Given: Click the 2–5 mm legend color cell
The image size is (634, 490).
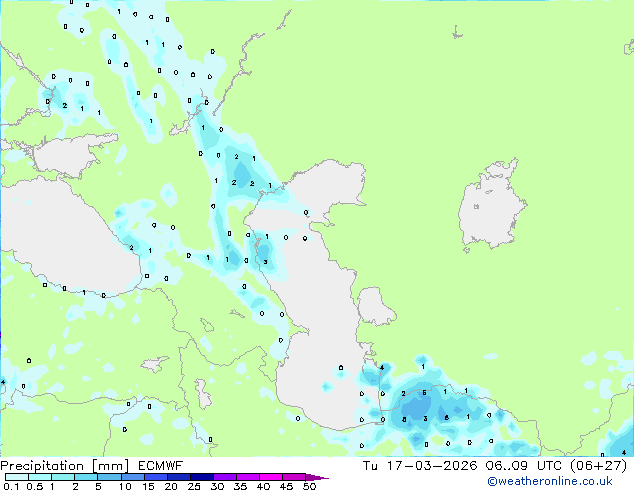Looking at the screenshot, I should [x=86, y=477].
